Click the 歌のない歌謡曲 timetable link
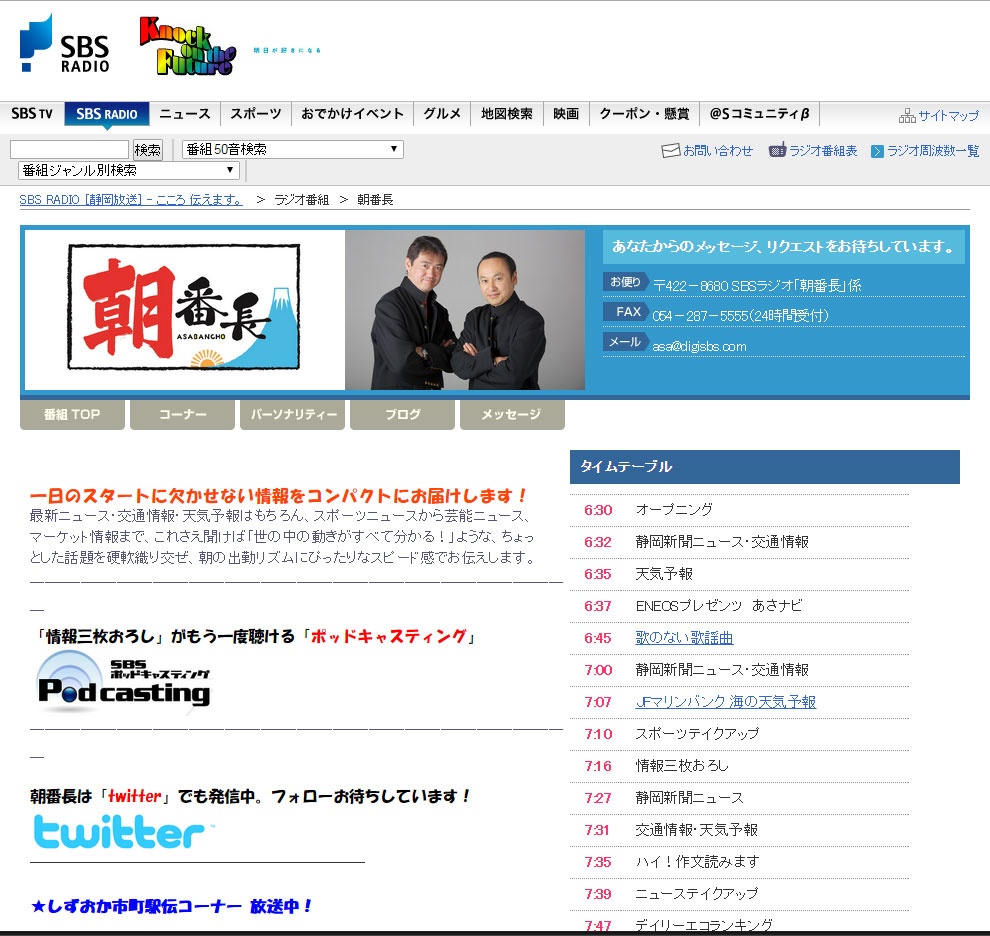Image resolution: width=990 pixels, height=936 pixels. (x=684, y=638)
